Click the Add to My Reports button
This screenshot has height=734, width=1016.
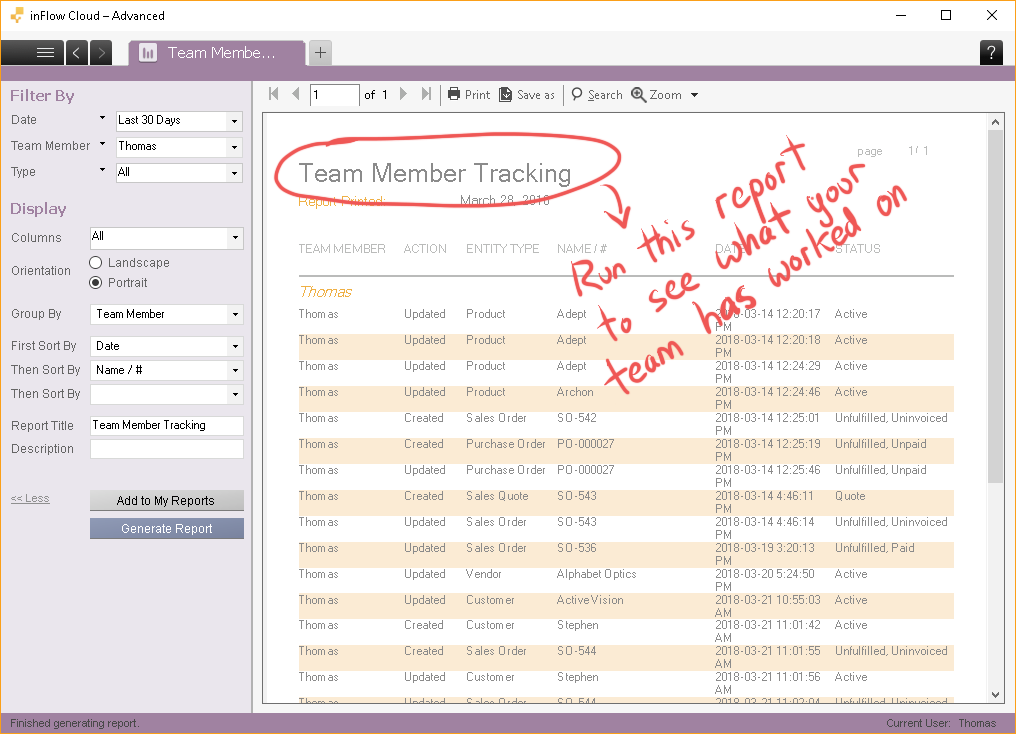pyautogui.click(x=167, y=501)
